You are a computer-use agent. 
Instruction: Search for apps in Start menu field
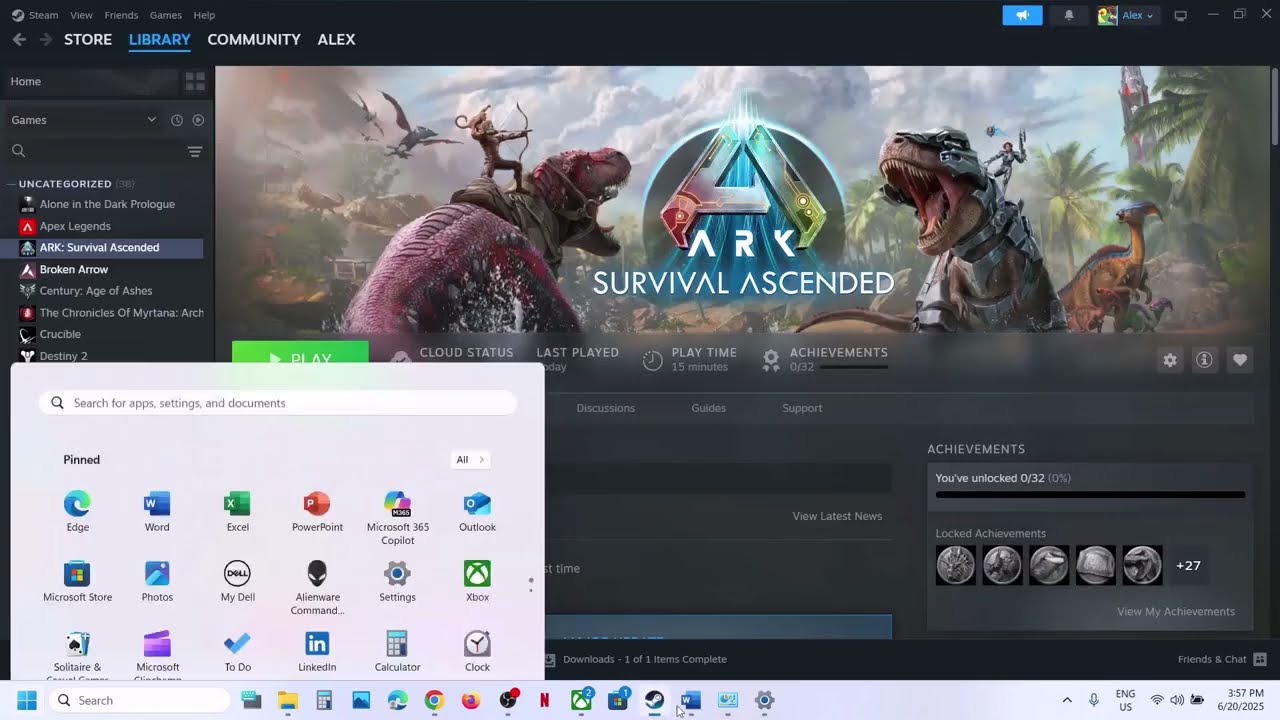point(278,403)
